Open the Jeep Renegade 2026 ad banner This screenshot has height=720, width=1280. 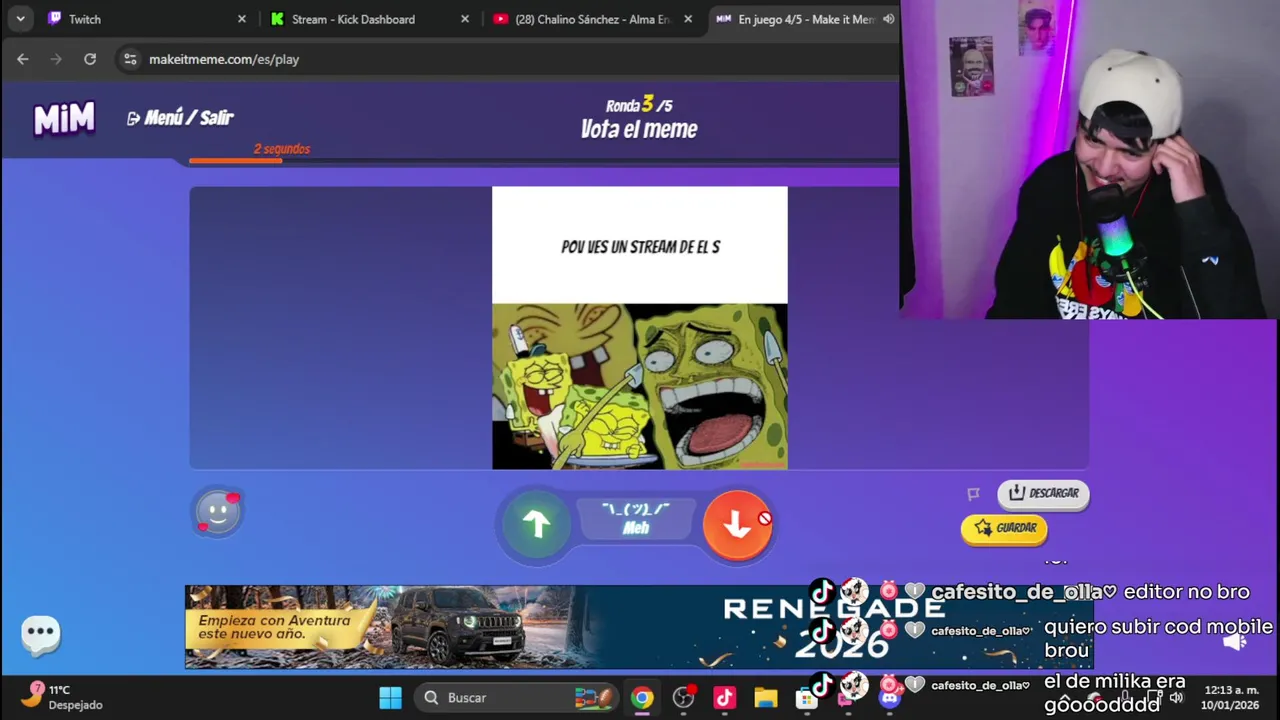pyautogui.click(x=638, y=627)
